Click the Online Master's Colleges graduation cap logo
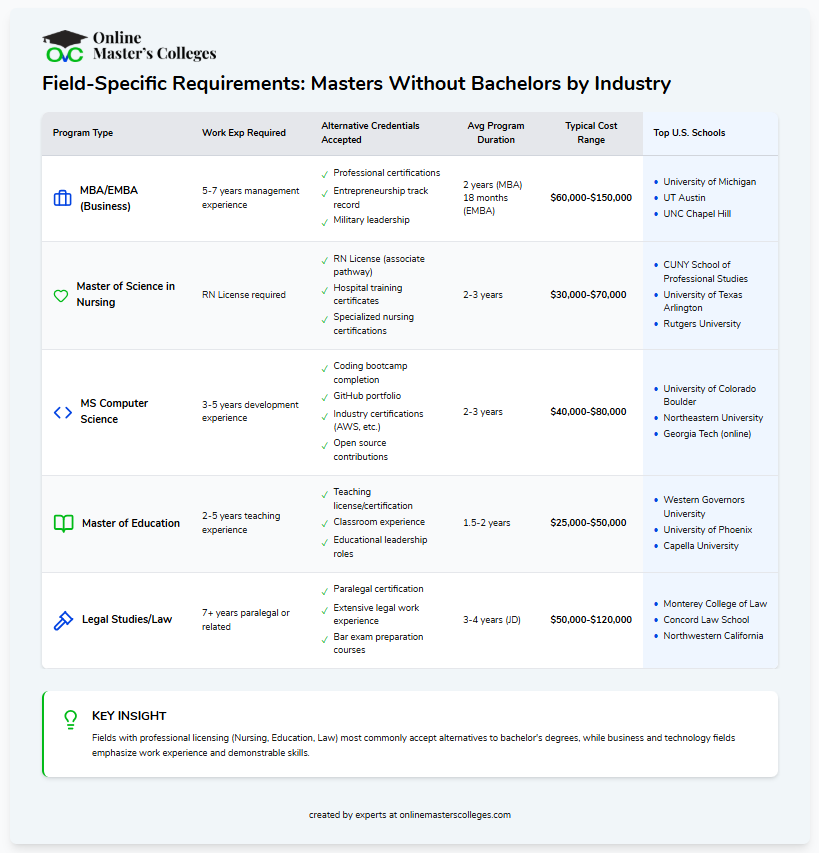Viewport: 819px width, 853px height. pyautogui.click(x=63, y=46)
